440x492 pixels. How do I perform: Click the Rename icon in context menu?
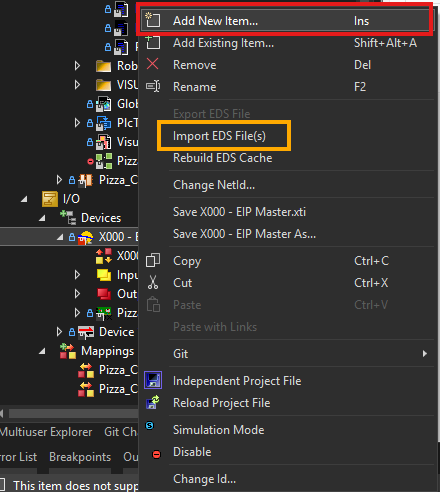click(153, 86)
